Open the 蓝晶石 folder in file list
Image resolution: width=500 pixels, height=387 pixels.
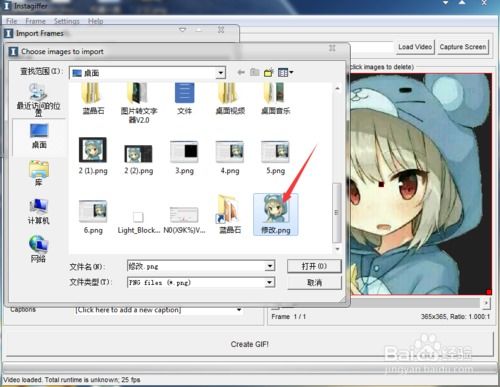pyautogui.click(x=93, y=99)
